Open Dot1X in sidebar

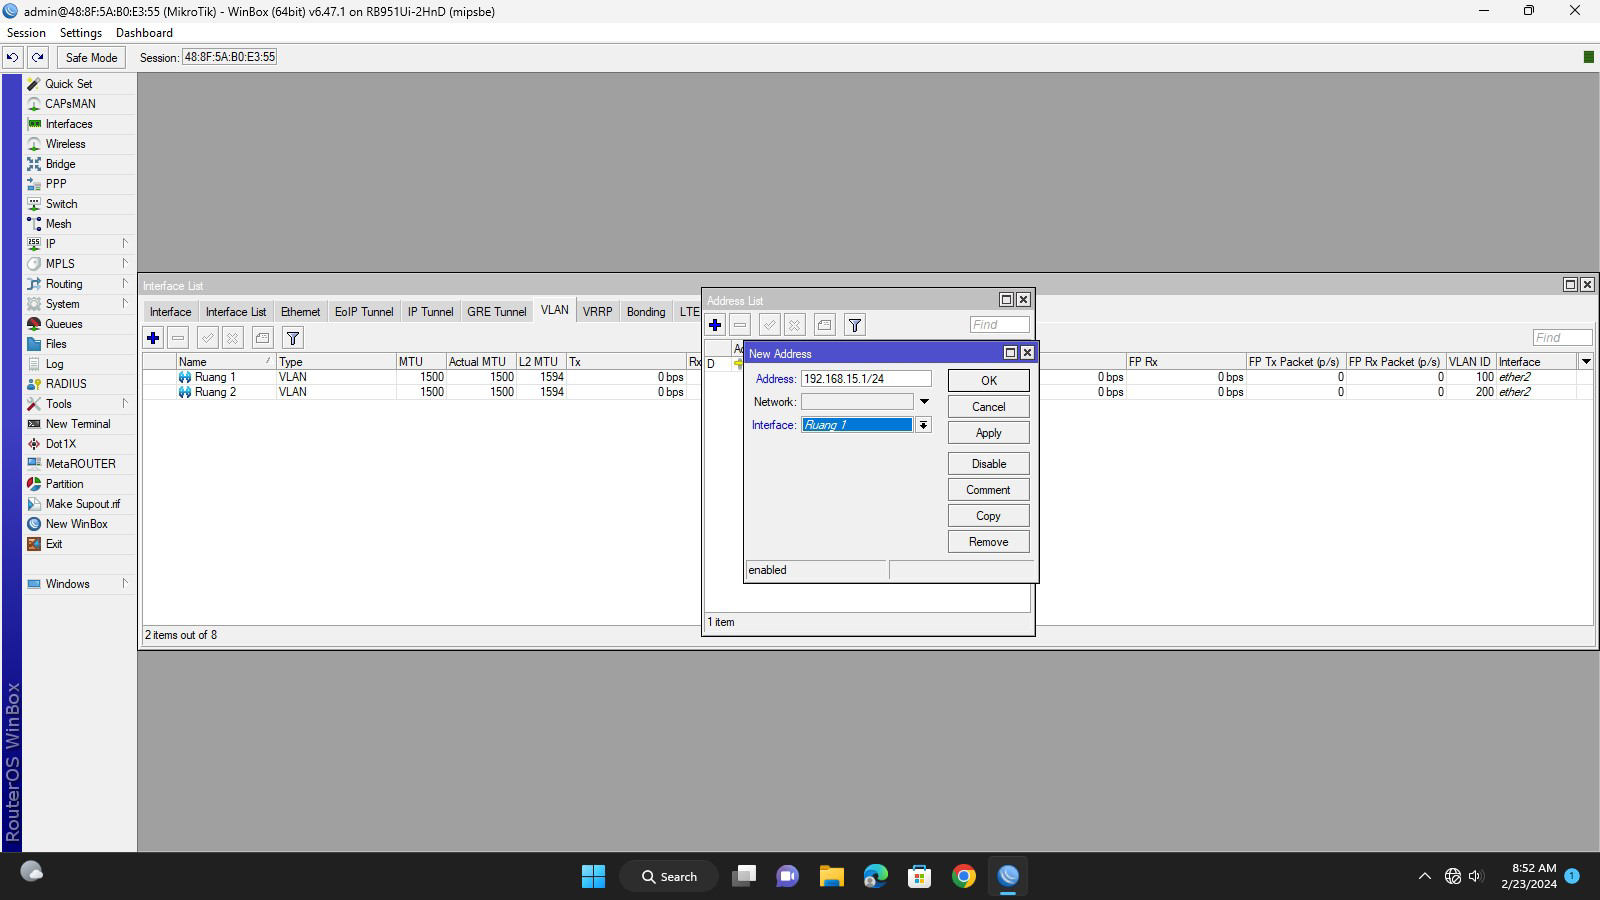pyautogui.click(x=60, y=444)
